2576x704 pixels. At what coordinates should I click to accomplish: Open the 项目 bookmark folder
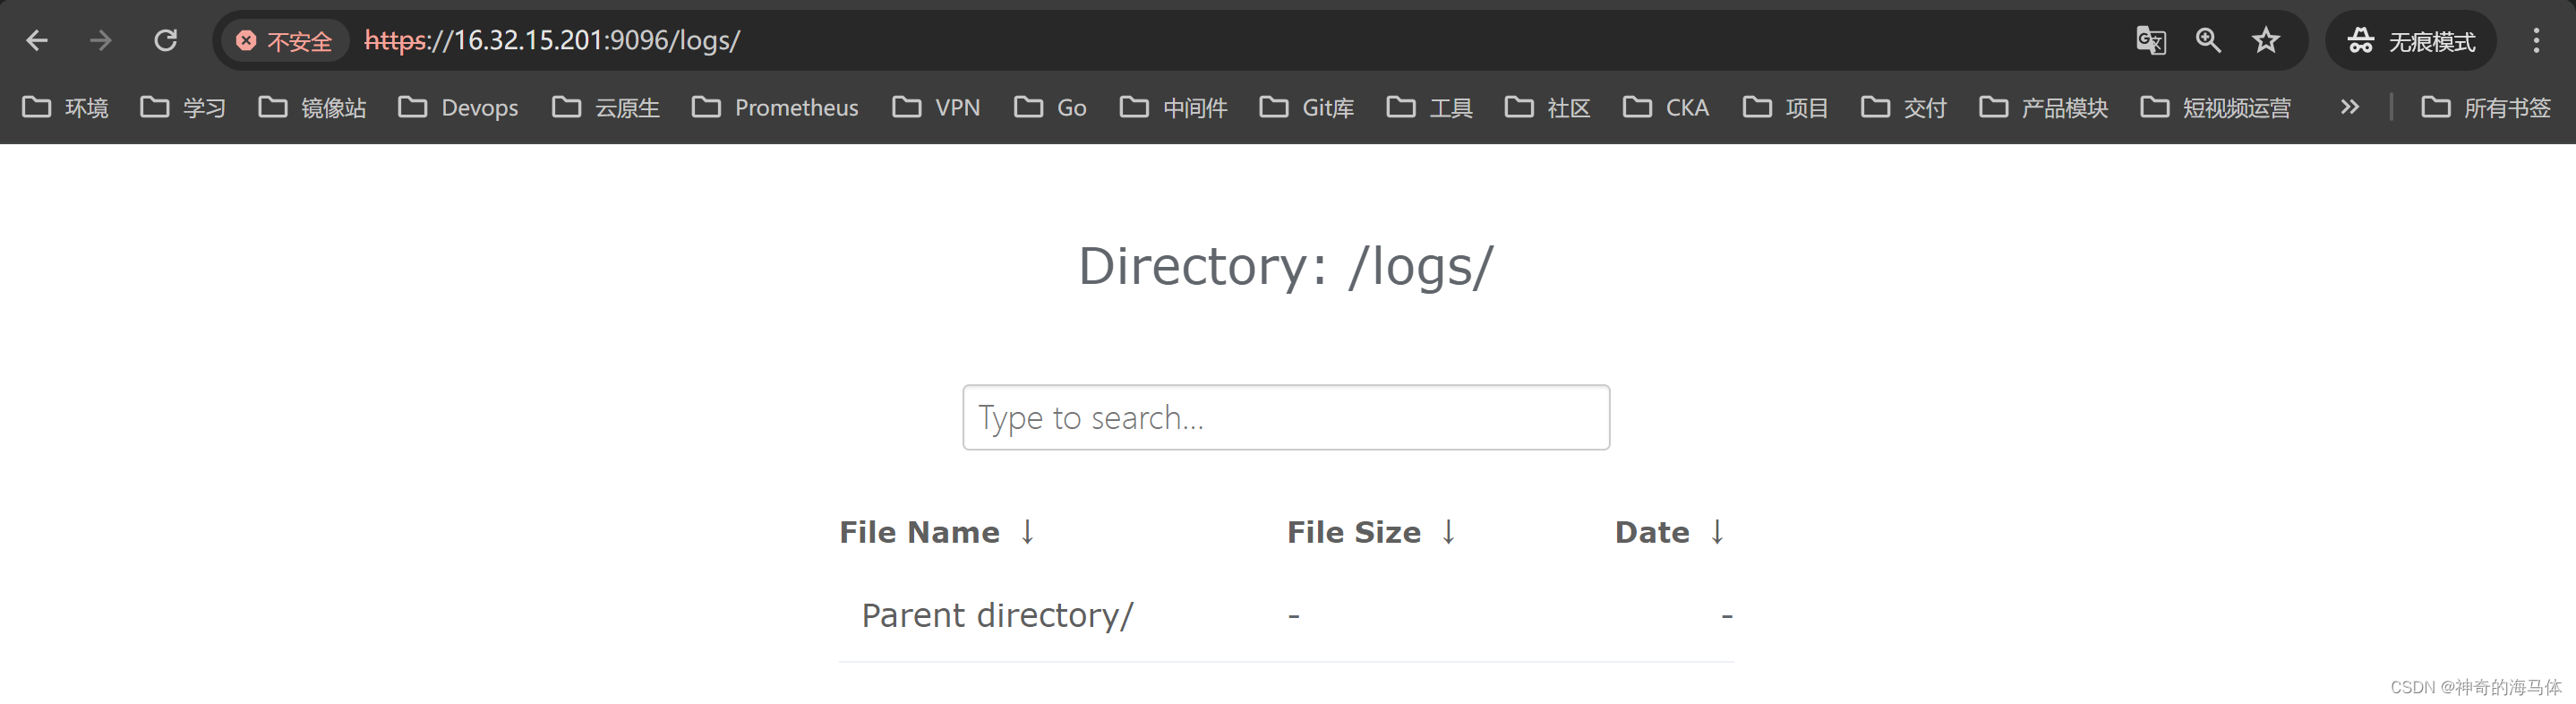[x=1785, y=107]
